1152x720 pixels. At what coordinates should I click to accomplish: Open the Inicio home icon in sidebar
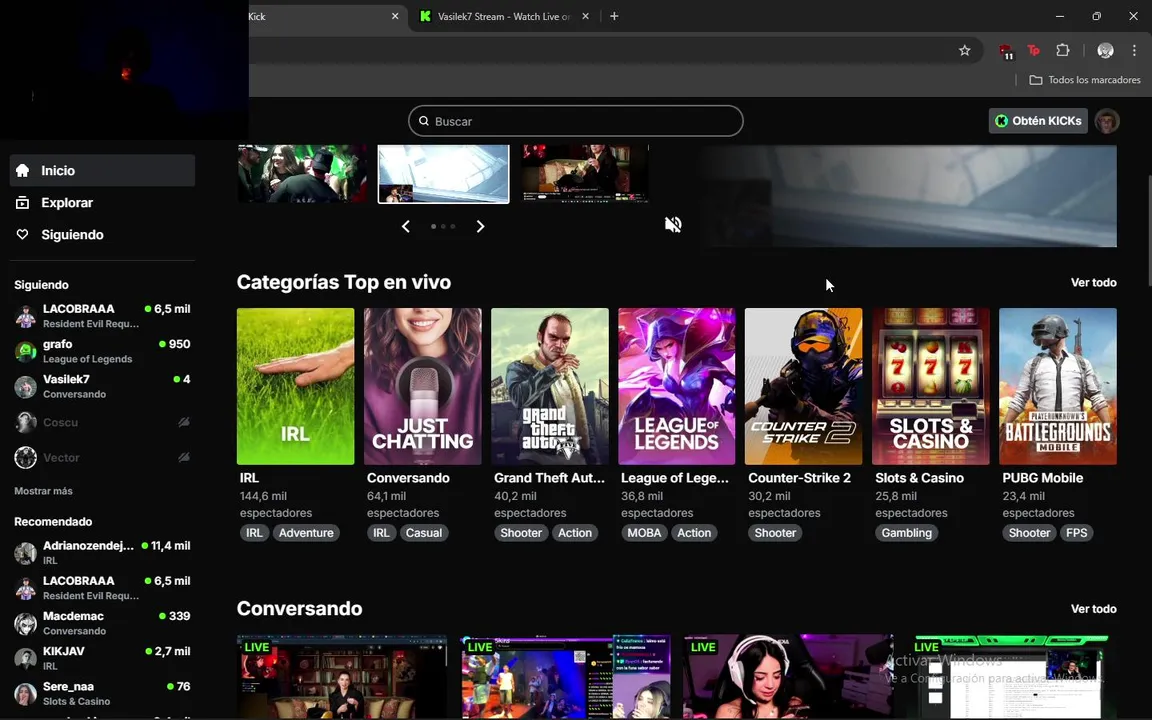coord(23,170)
